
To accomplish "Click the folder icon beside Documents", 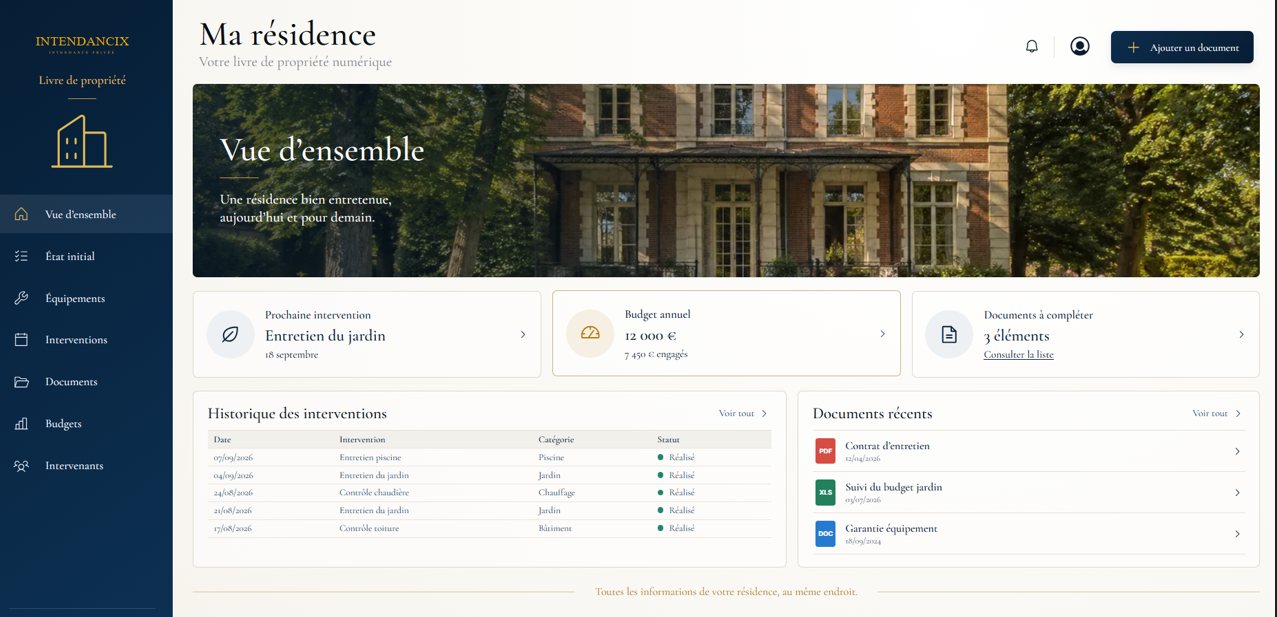I will pos(21,382).
